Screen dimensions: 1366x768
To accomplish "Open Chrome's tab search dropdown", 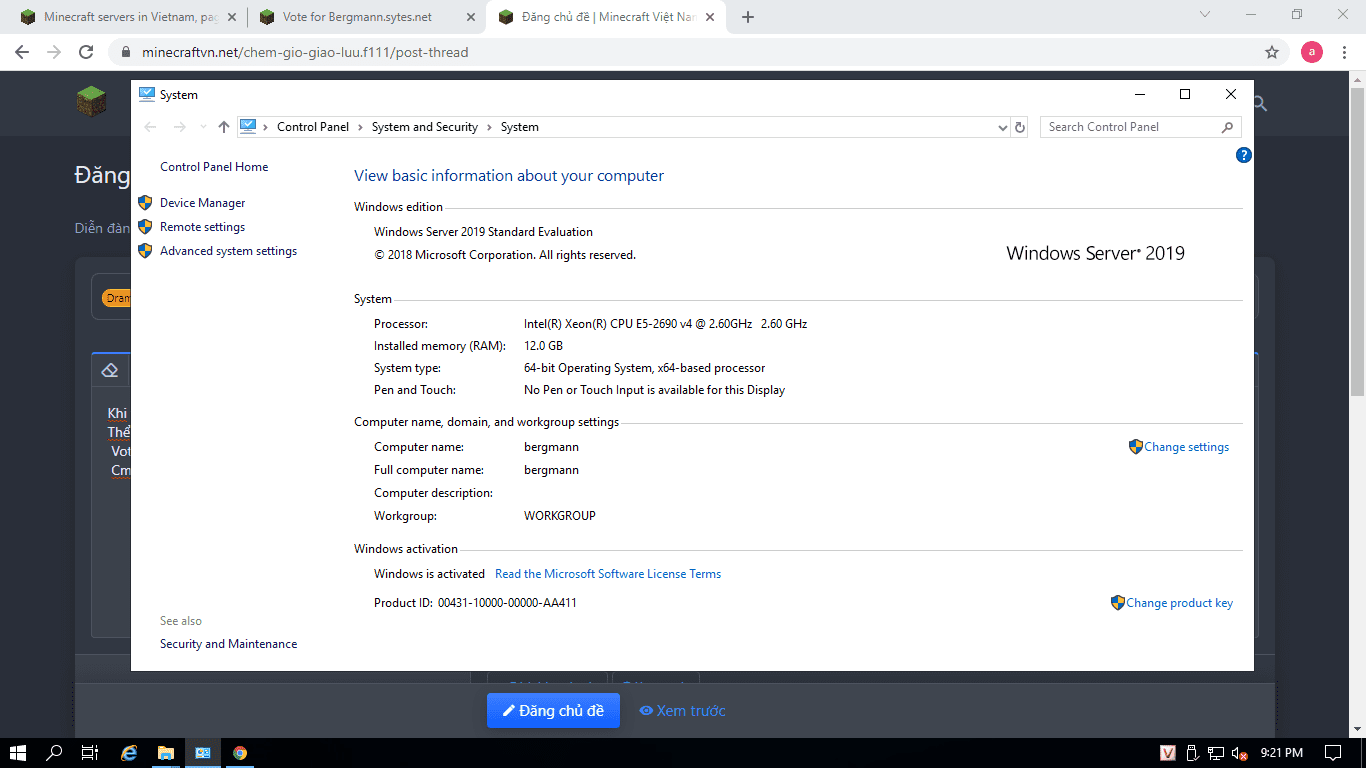I will point(1204,15).
